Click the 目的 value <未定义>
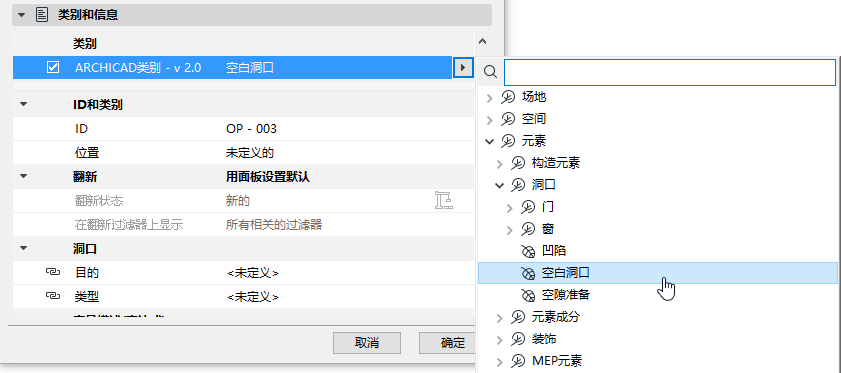 [253, 273]
